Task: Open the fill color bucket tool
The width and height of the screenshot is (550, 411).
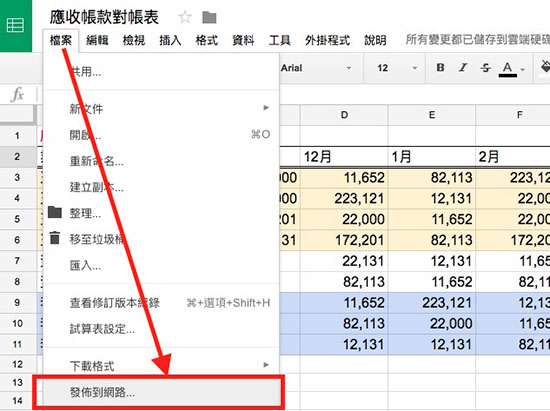Action: point(545,67)
